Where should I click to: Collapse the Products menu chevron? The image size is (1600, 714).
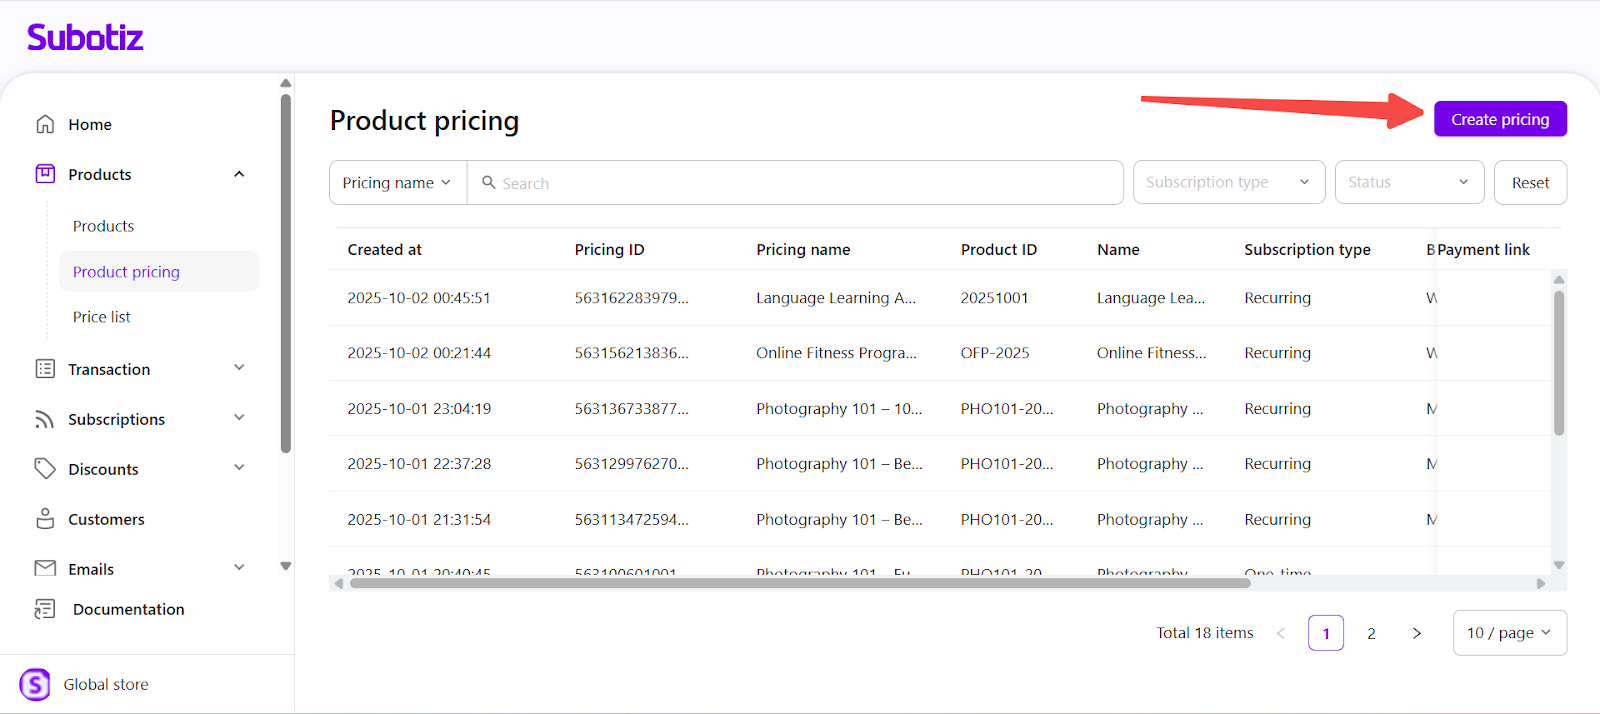coord(239,174)
